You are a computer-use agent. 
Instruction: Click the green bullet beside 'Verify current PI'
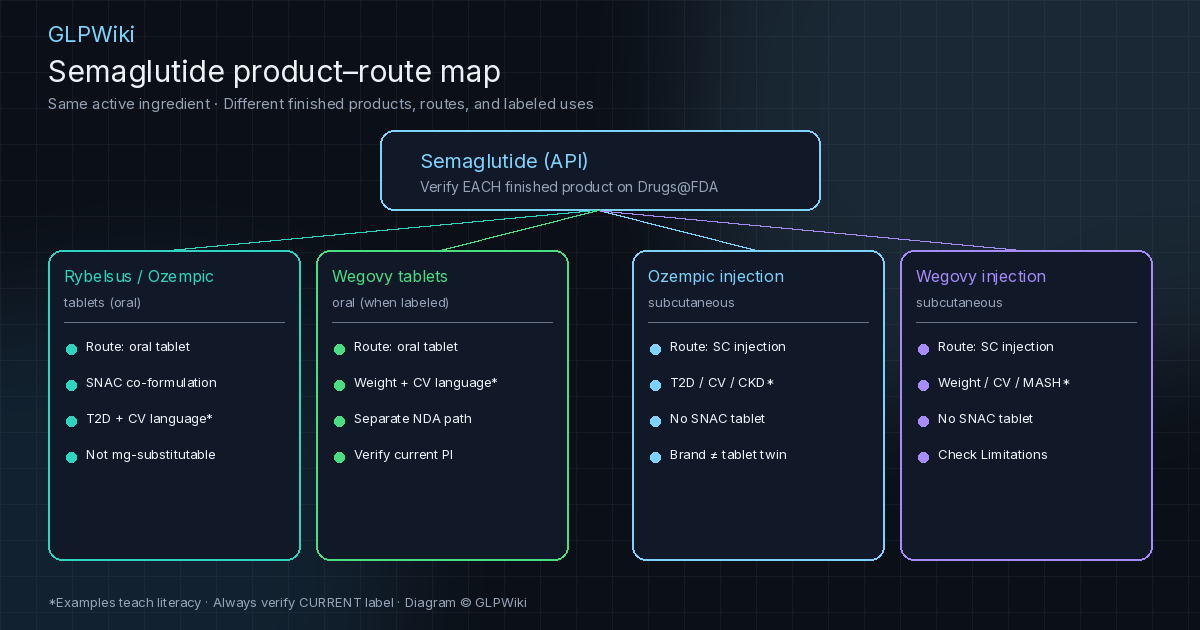(339, 458)
